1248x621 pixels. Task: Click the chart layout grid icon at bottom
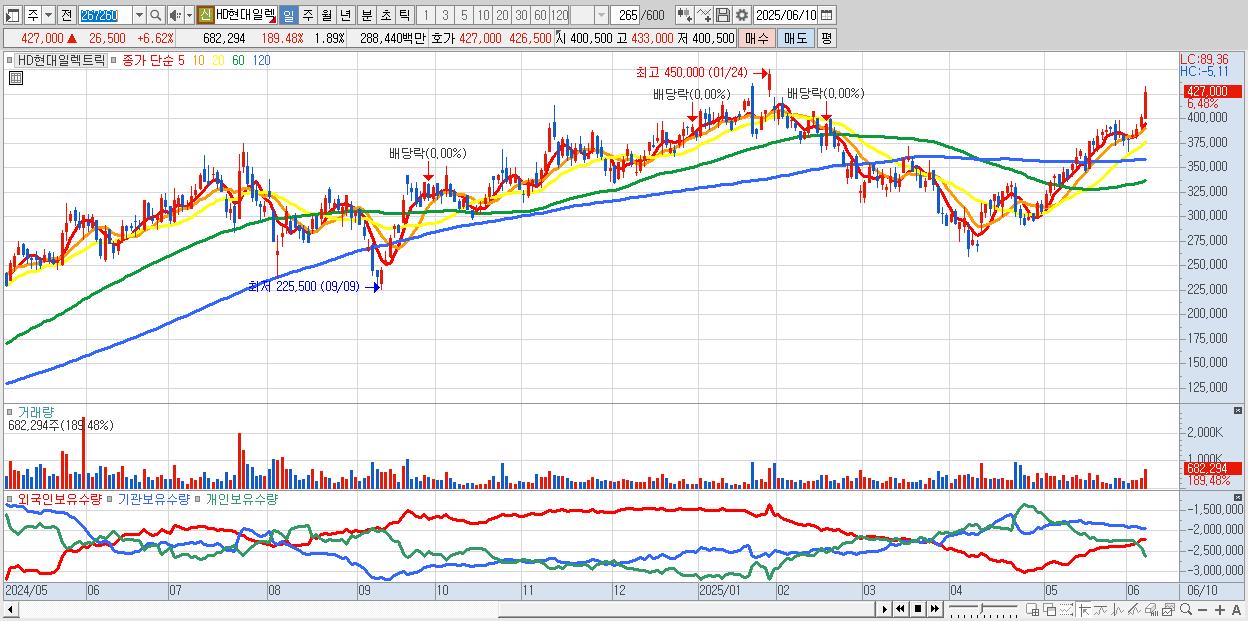(1033, 609)
